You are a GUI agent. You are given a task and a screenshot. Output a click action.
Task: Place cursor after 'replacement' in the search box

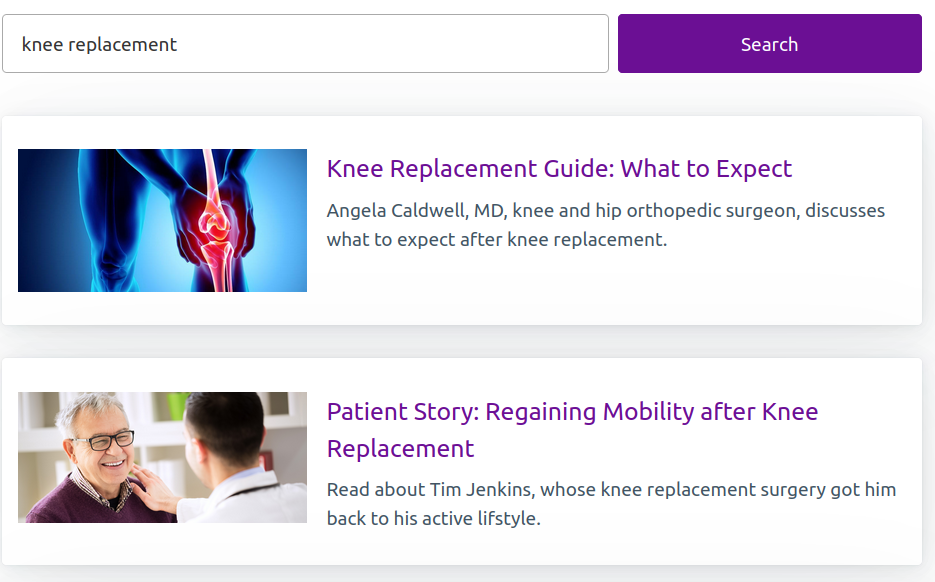pyautogui.click(x=178, y=44)
